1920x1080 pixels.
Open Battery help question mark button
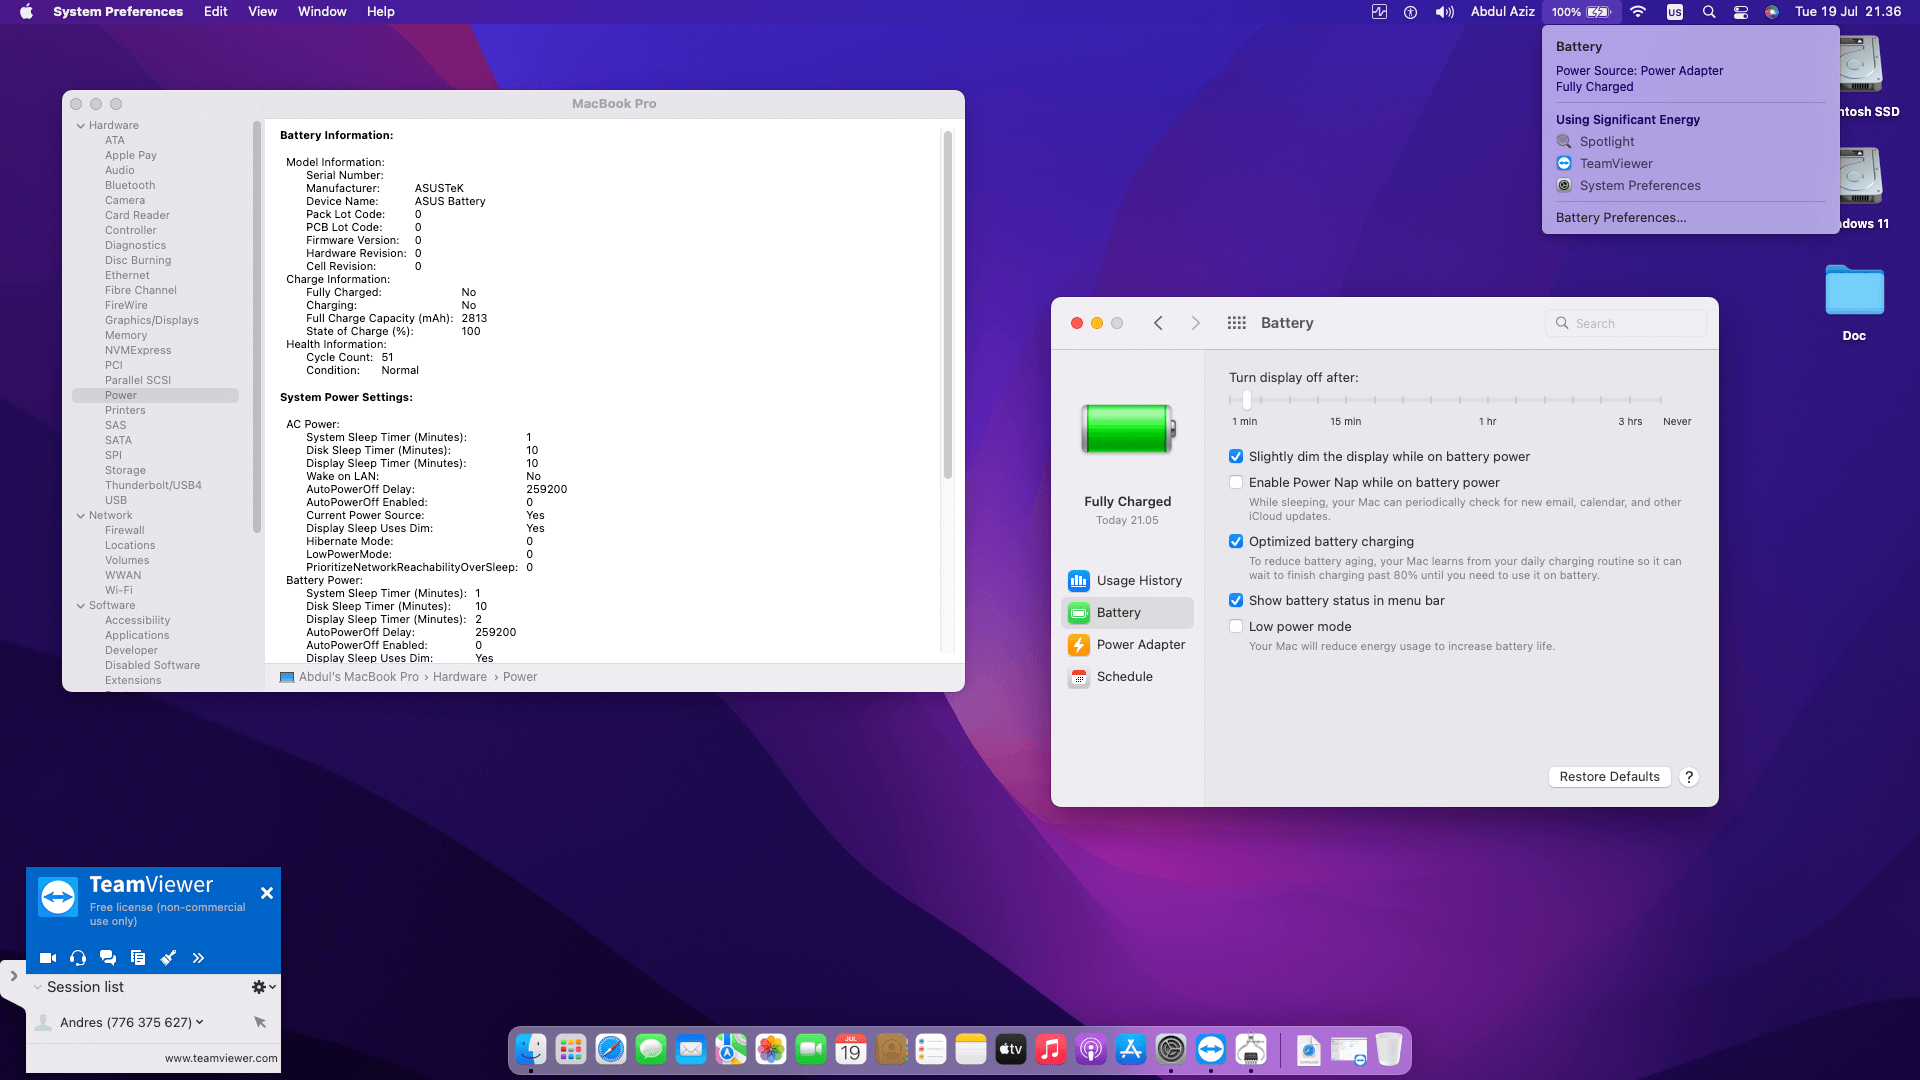coord(1689,777)
